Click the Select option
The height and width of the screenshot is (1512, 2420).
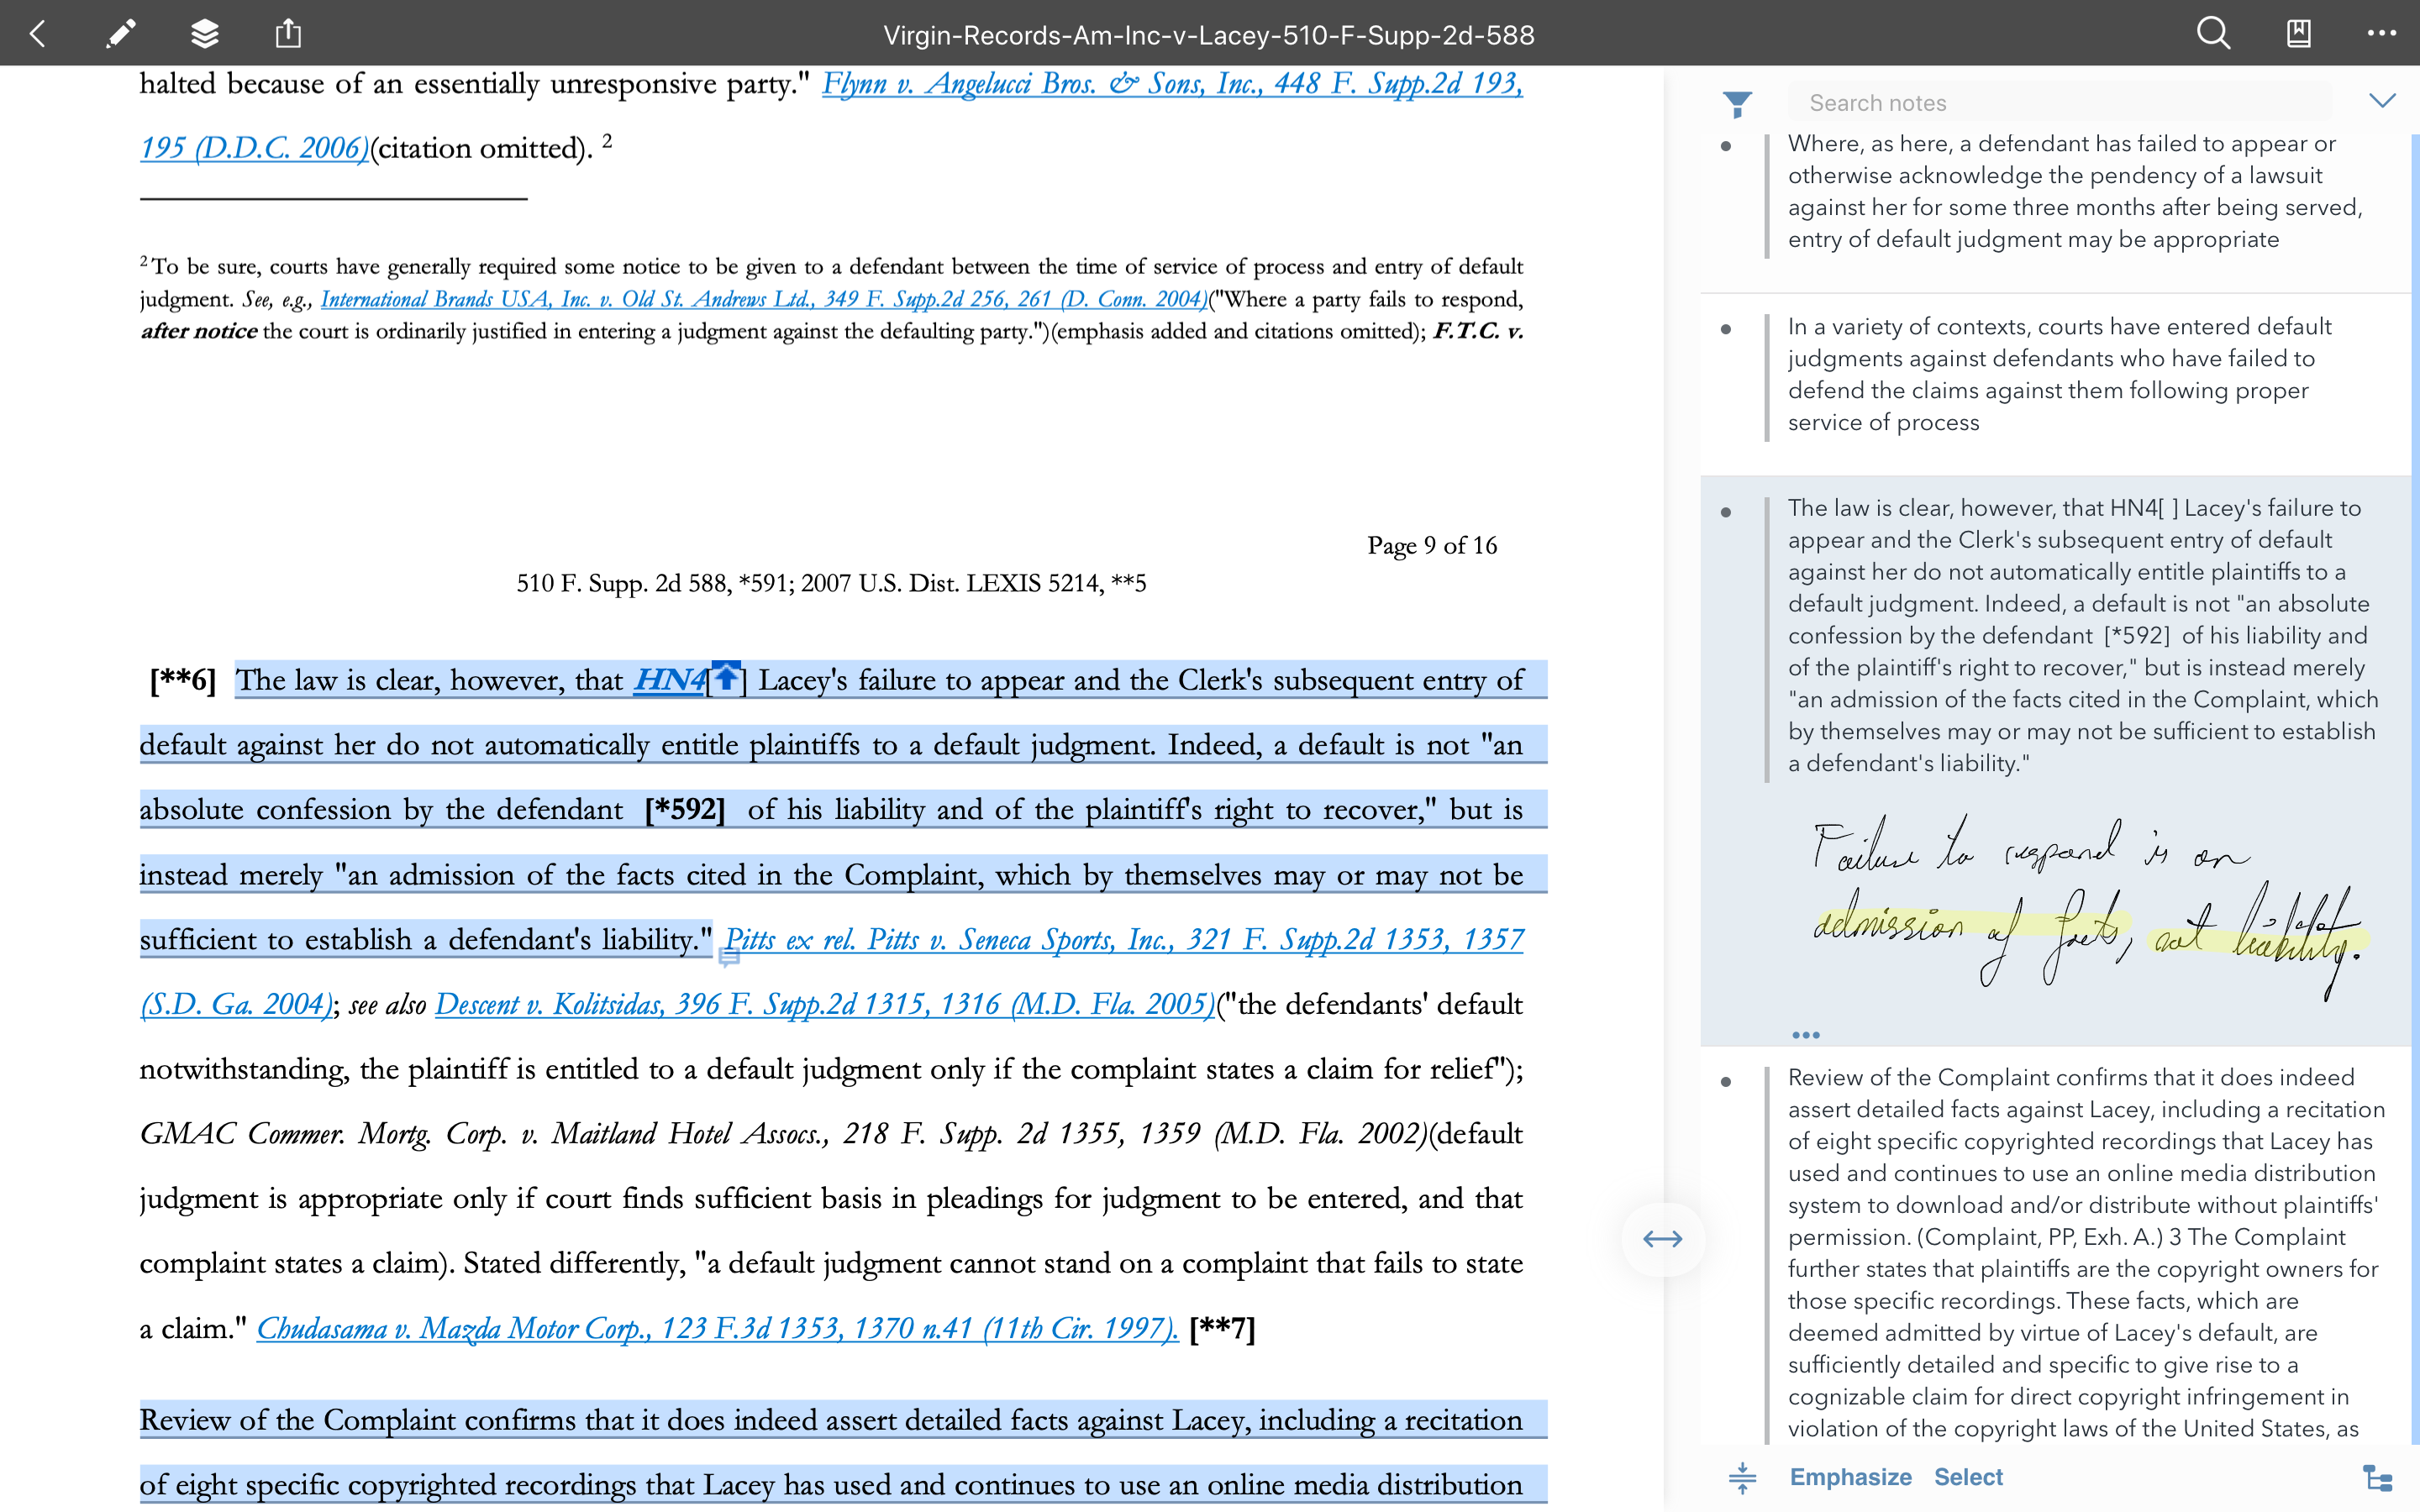tap(1967, 1477)
